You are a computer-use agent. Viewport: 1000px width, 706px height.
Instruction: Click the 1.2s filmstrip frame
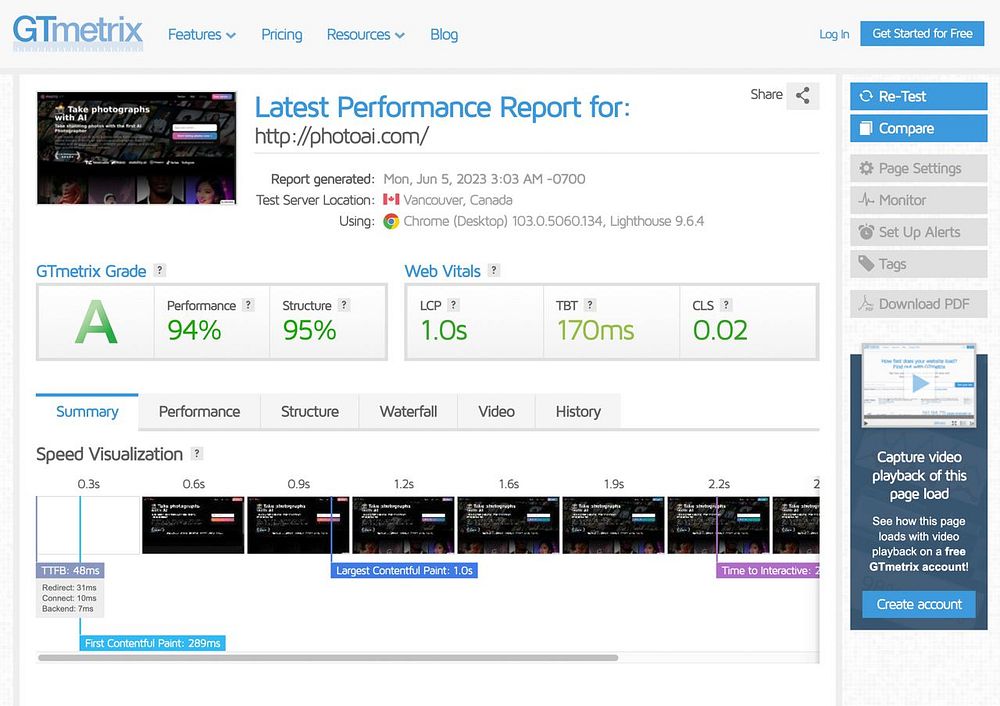coord(404,525)
